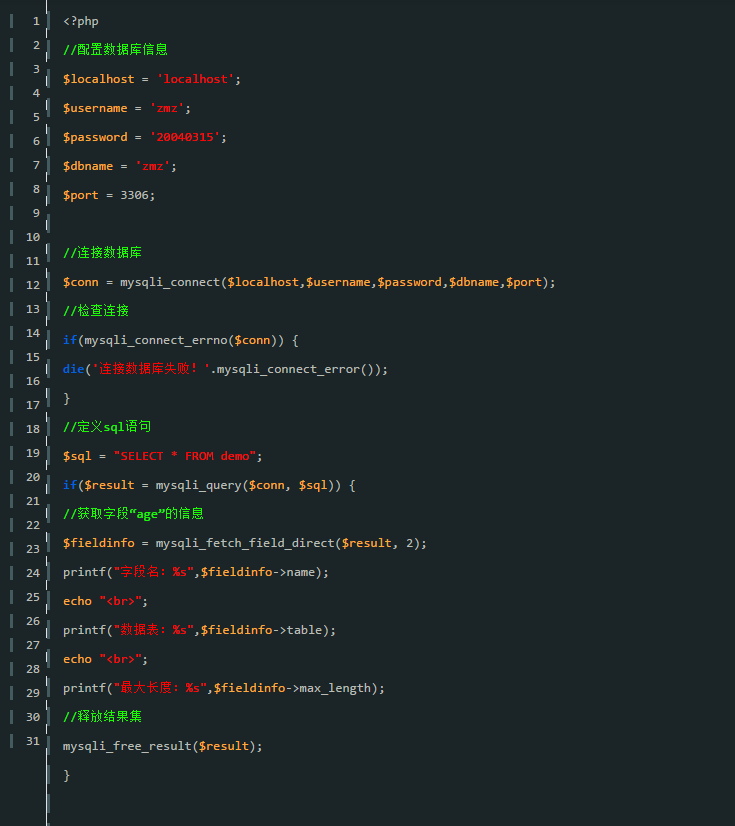Click line number 1 in gutter
735x826 pixels.
click(36, 21)
